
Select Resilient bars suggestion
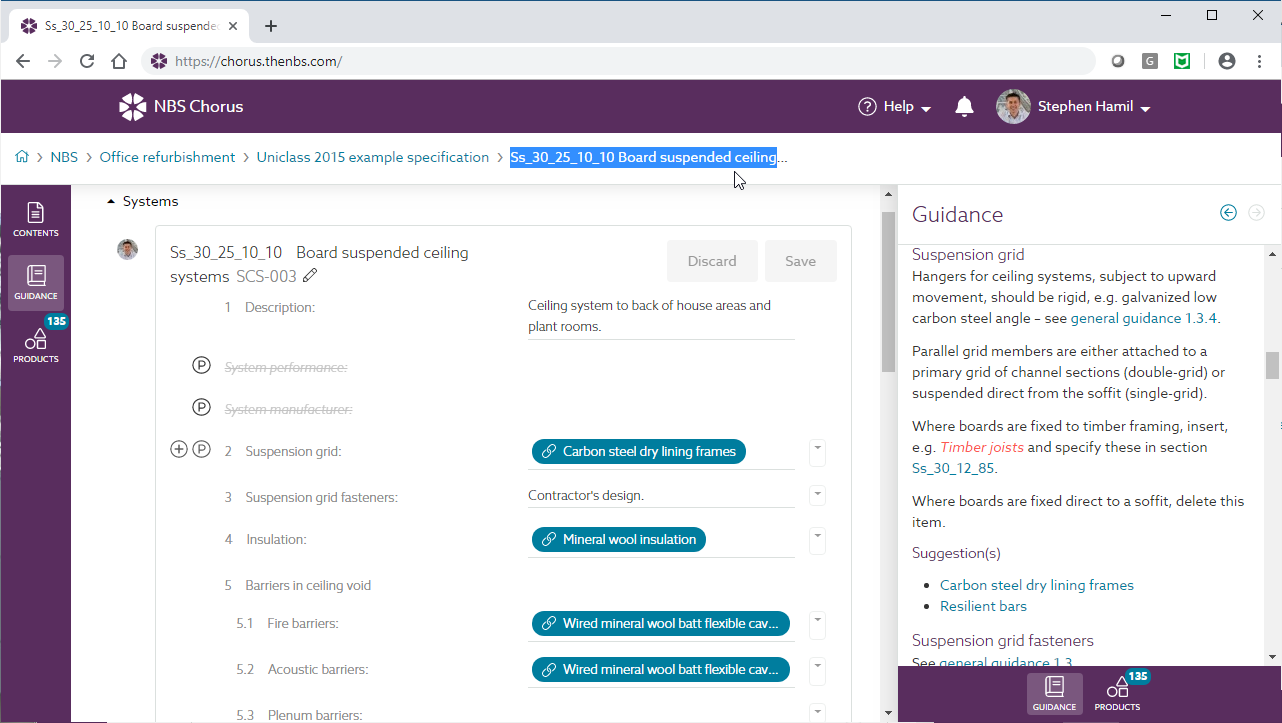(x=983, y=606)
